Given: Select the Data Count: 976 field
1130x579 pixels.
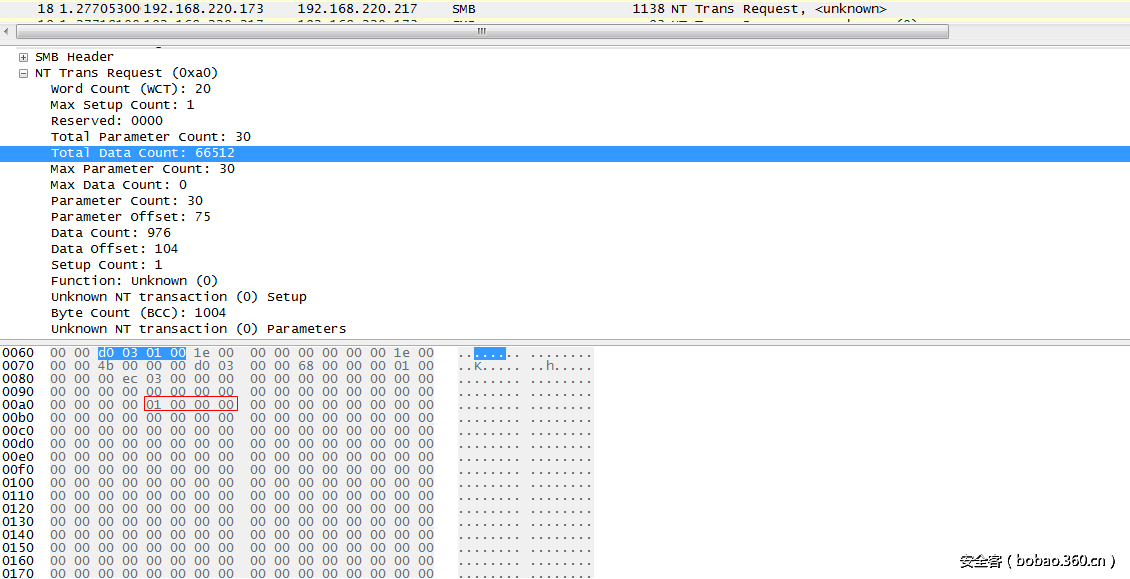Looking at the screenshot, I should pos(108,232).
